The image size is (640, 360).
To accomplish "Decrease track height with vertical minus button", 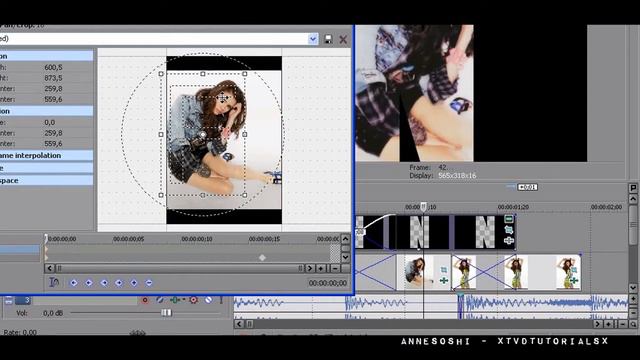I will [x=633, y=313].
